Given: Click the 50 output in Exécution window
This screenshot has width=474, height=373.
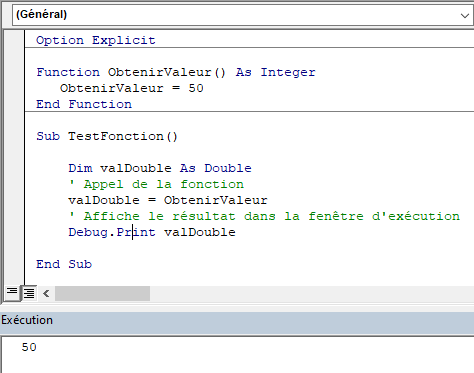Looking at the screenshot, I should point(29,347).
